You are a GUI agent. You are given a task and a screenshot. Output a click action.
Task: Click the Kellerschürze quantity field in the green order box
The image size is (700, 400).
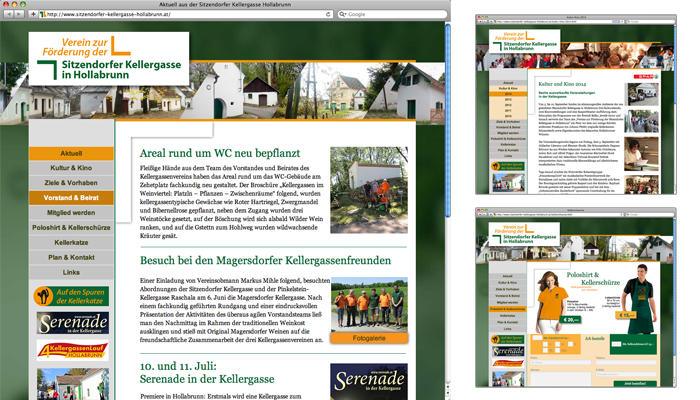point(617,344)
